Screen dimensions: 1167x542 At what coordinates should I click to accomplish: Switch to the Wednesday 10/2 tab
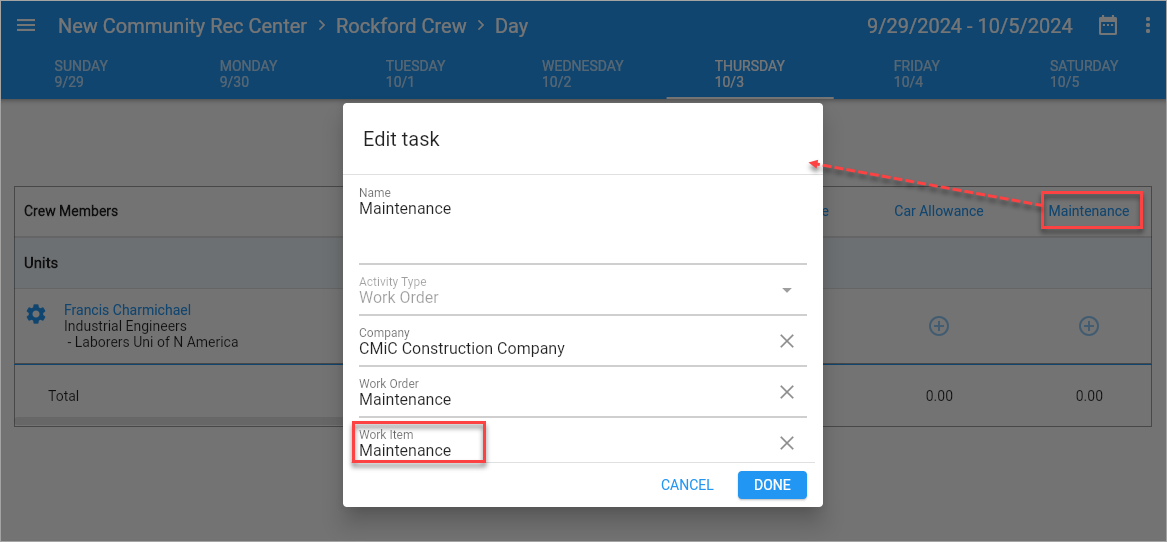pyautogui.click(x=582, y=74)
